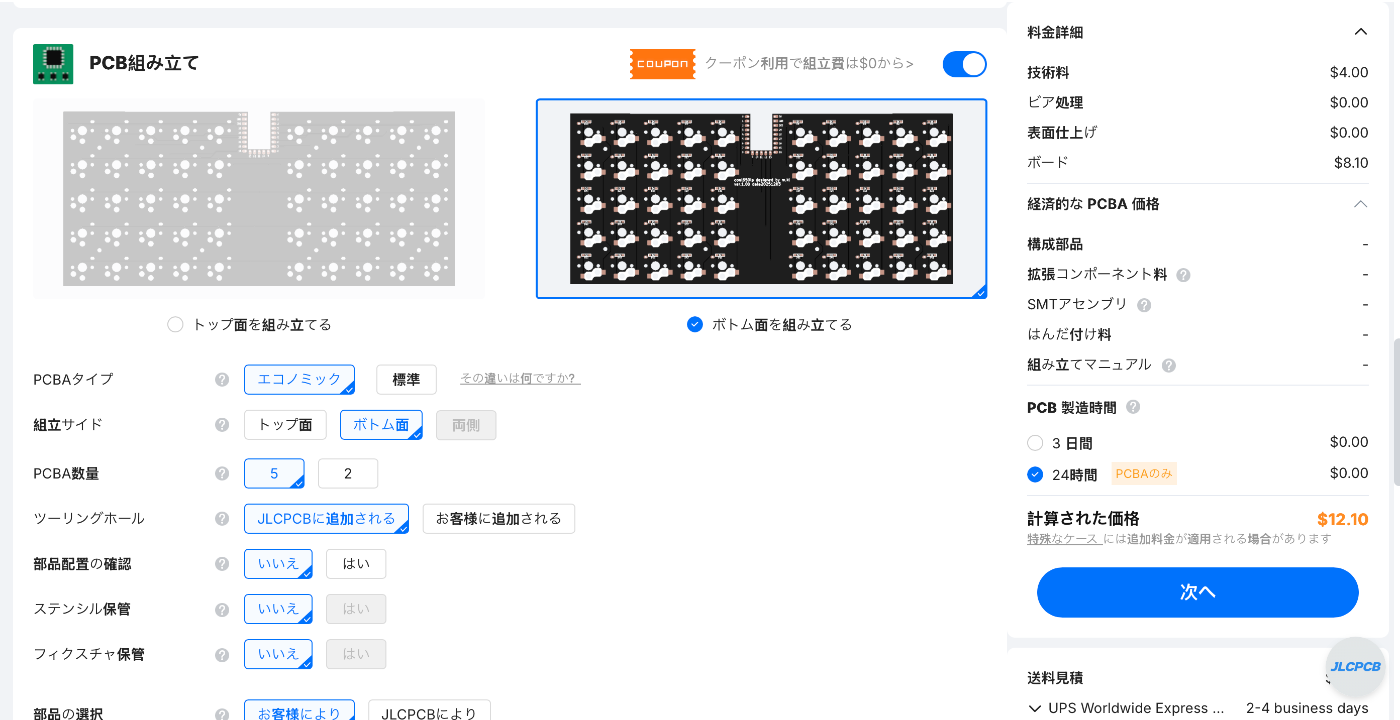1400x720 pixels.
Task: Click the help icon beside PCBAタイプ
Action: coord(222,380)
